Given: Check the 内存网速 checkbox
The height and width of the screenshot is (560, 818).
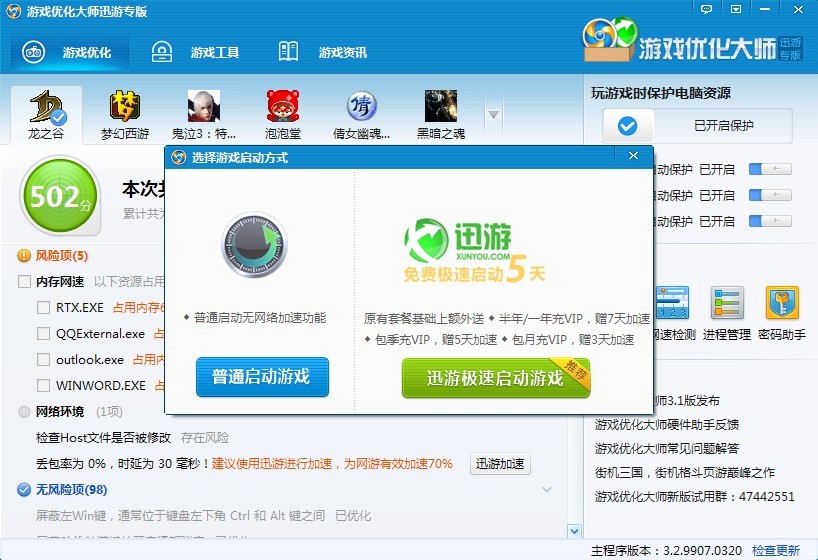Looking at the screenshot, I should pyautogui.click(x=24, y=282).
